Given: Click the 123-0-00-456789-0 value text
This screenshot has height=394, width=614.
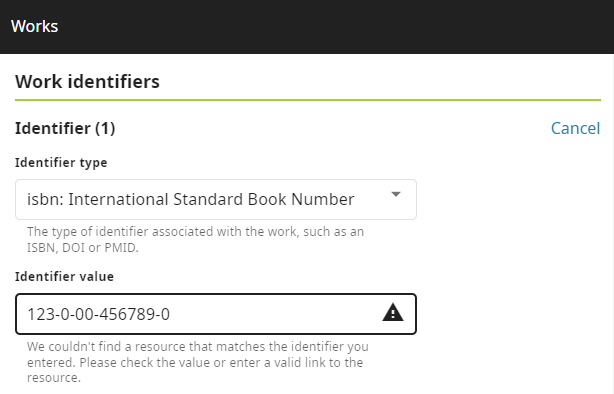Looking at the screenshot, I should 98,314.
